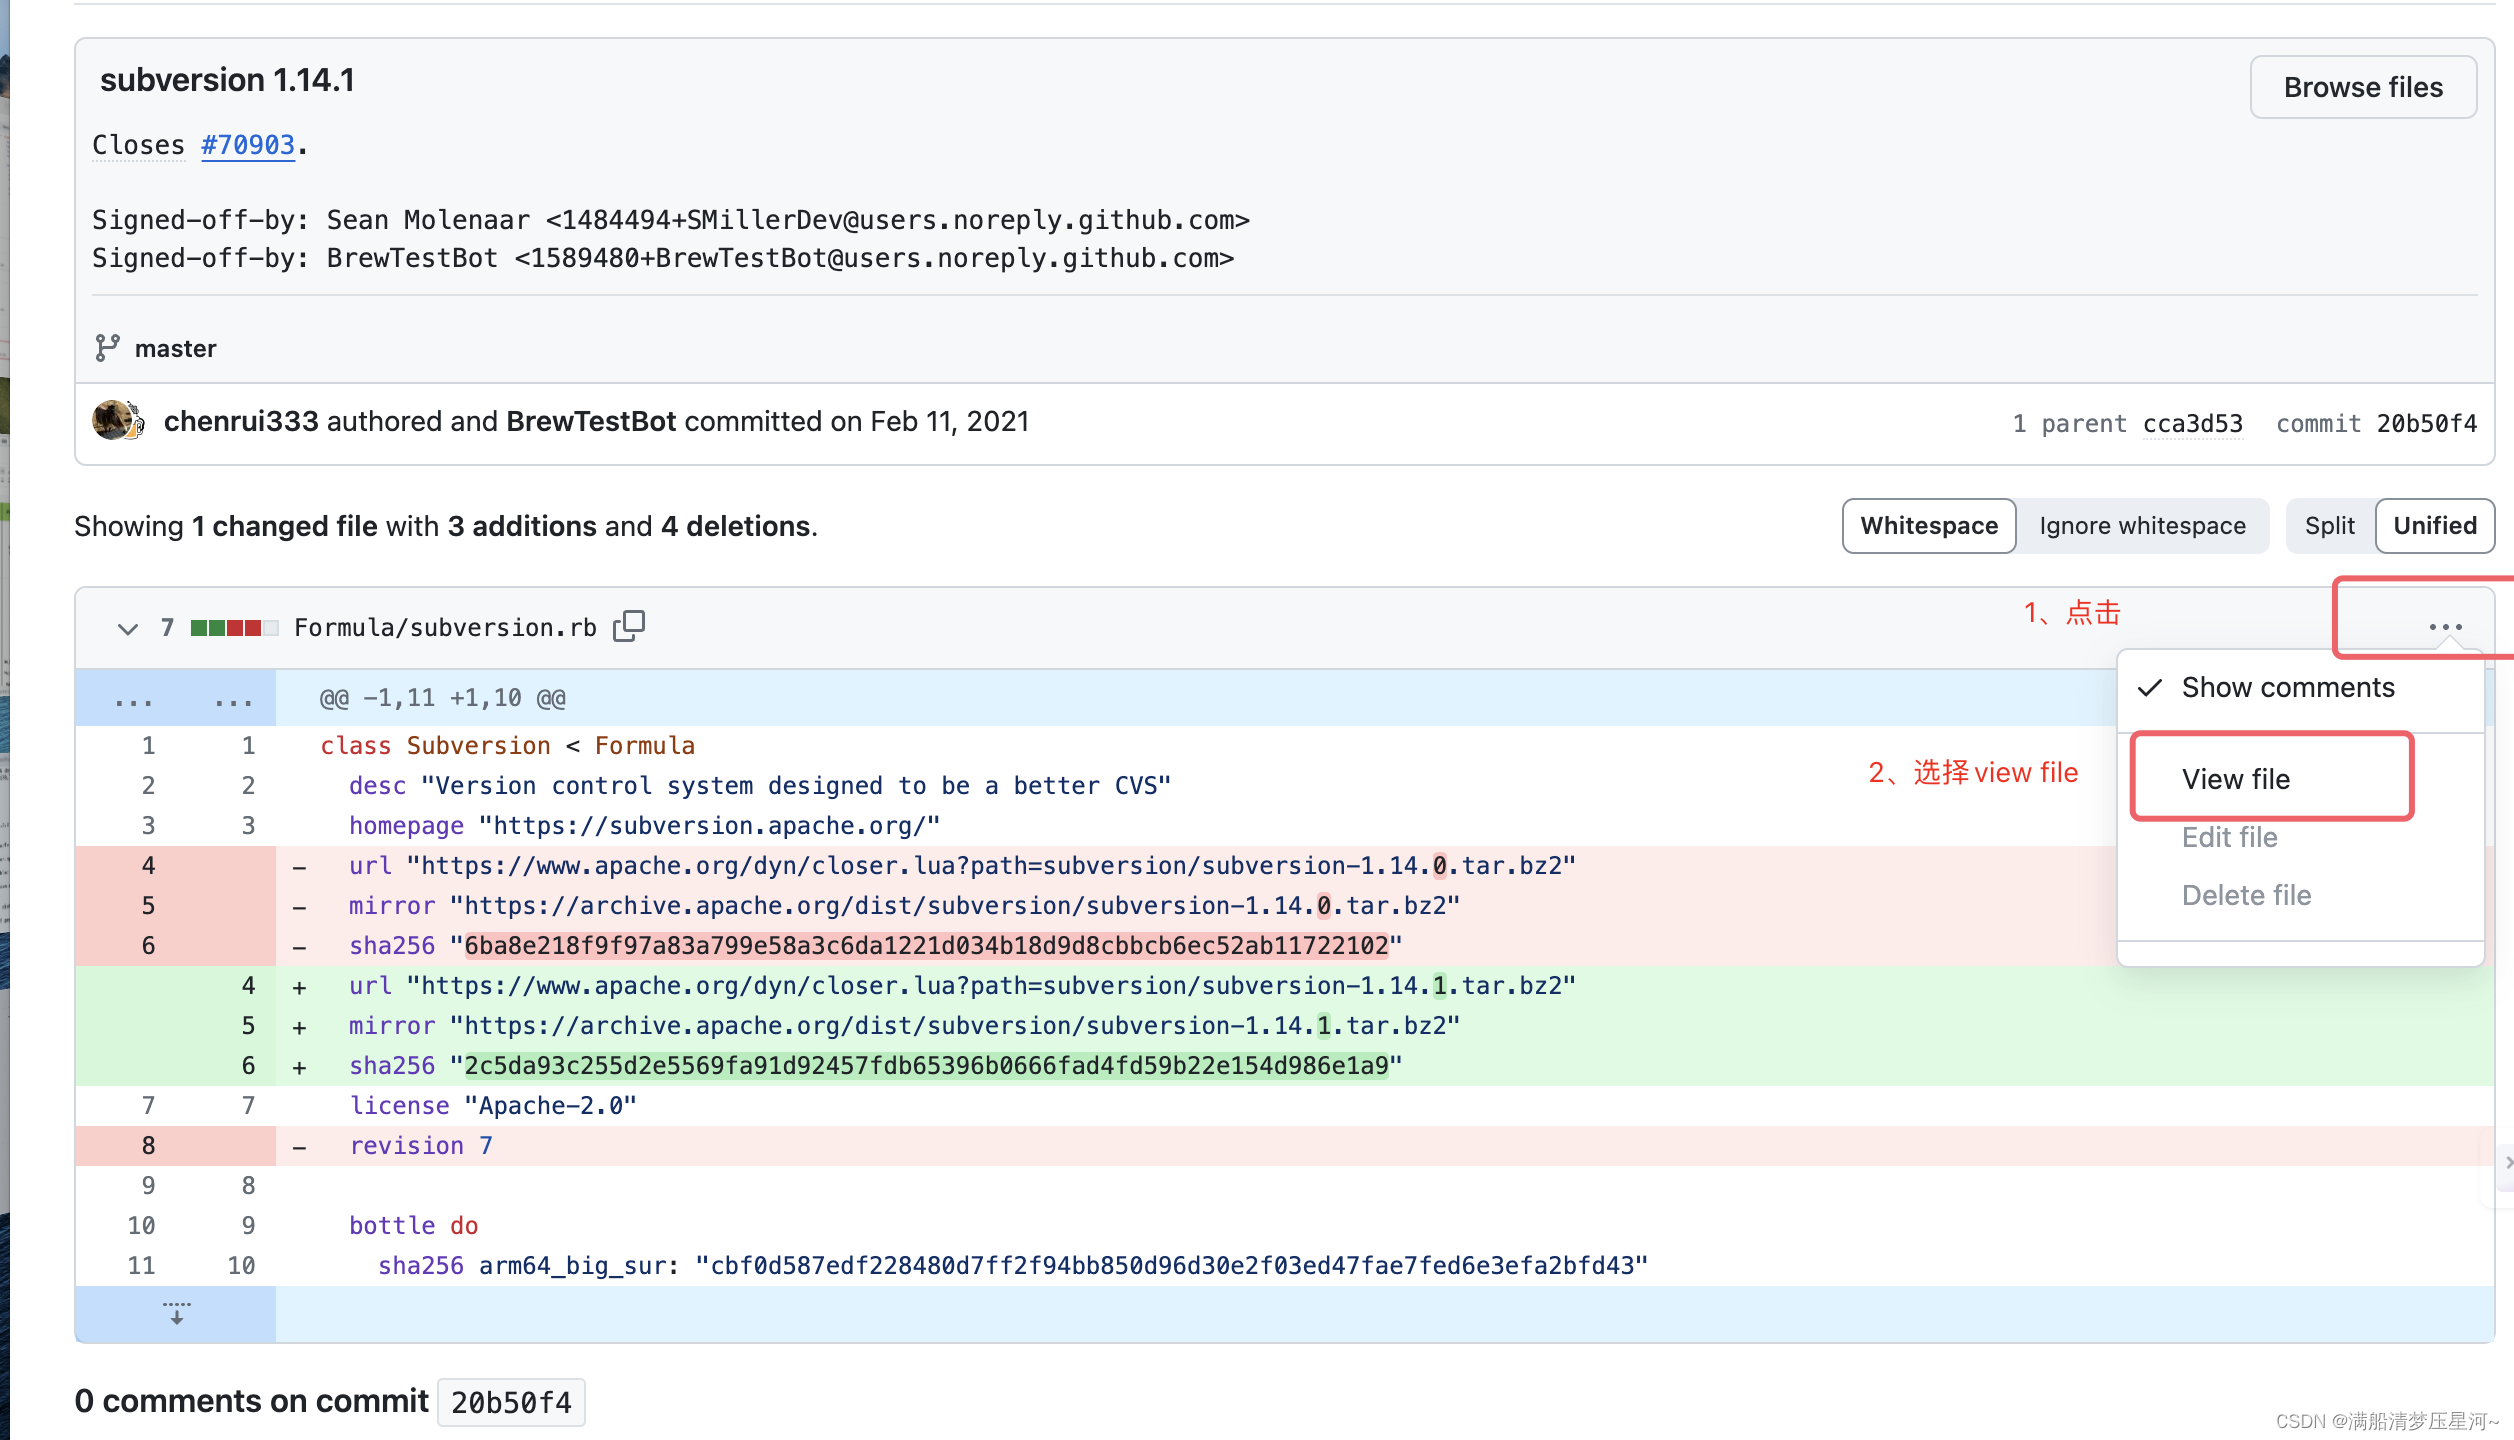Select Delete file from the menu
The height and width of the screenshot is (1440, 2514).
click(2247, 895)
